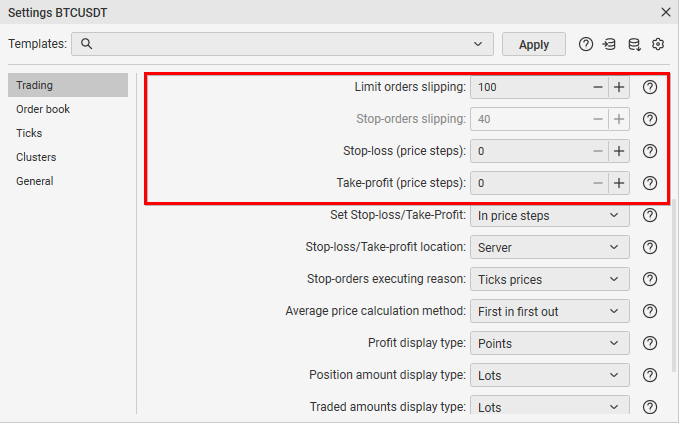Click the export template database icon
The height and width of the screenshot is (423, 679).
[x=634, y=44]
